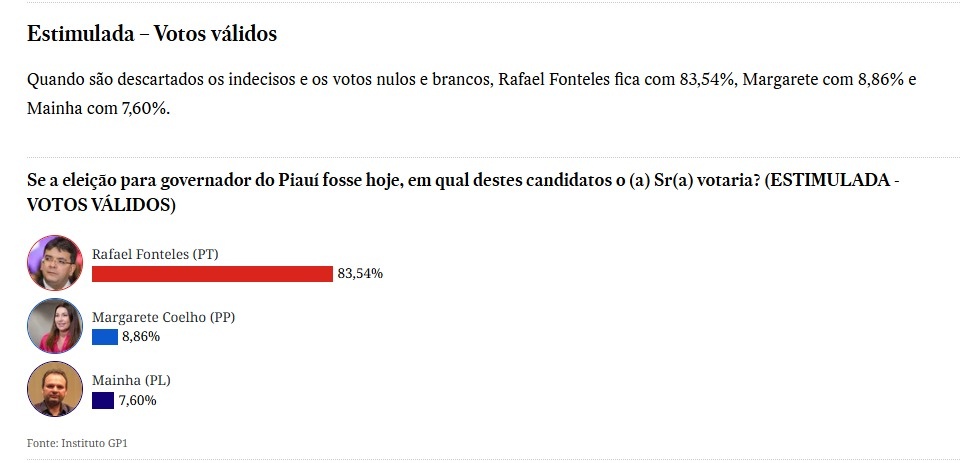This screenshot has width=976, height=463.
Task: Click the Estimulada – Votos válidos heading
Action: [x=152, y=34]
